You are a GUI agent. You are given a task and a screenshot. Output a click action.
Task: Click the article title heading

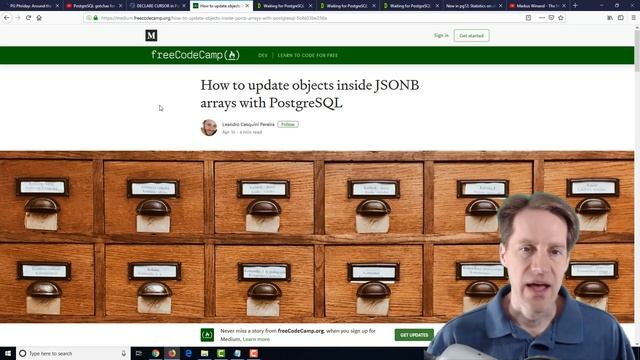coord(310,94)
